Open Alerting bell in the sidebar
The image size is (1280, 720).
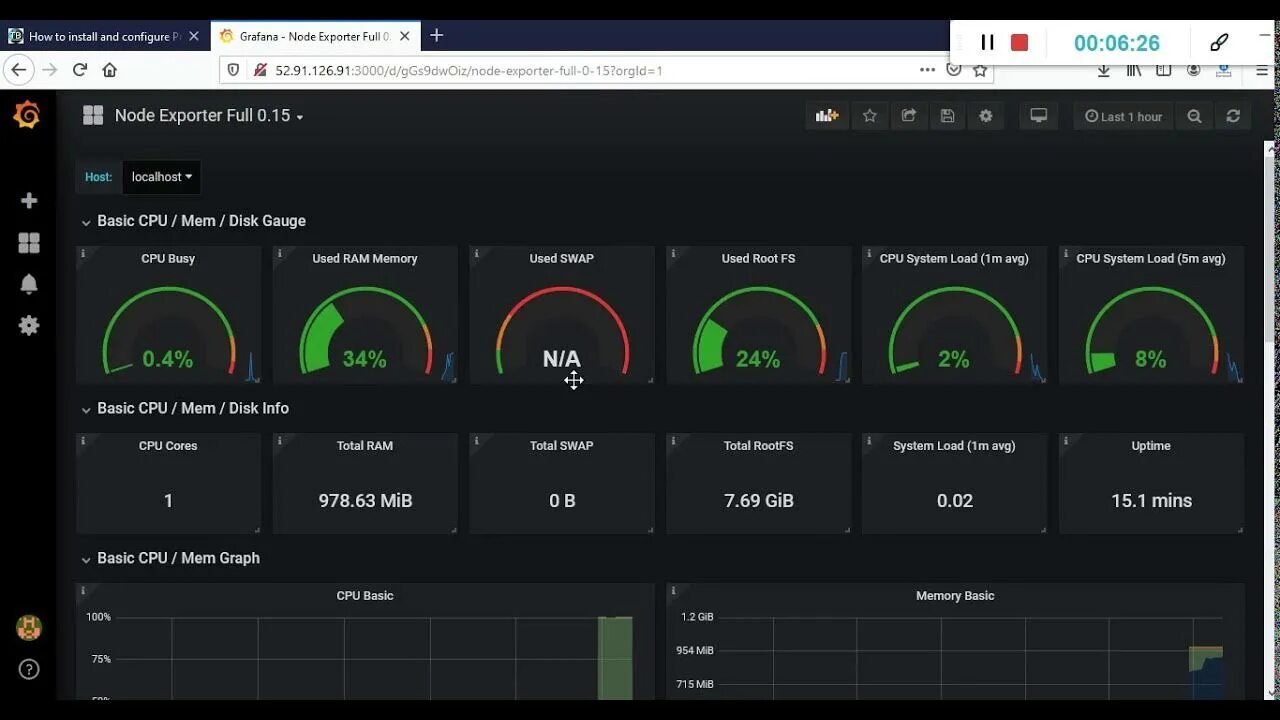29,284
